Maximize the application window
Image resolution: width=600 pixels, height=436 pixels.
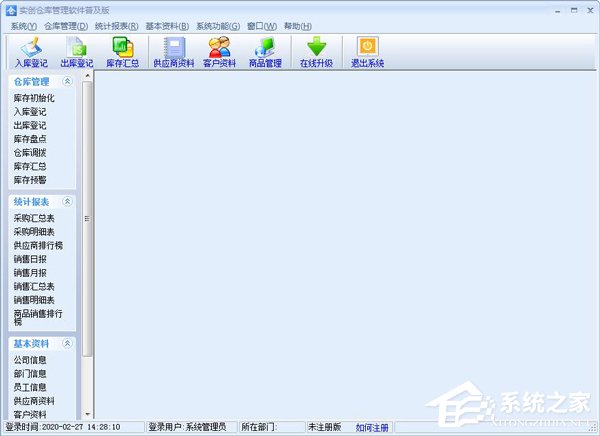tap(574, 10)
